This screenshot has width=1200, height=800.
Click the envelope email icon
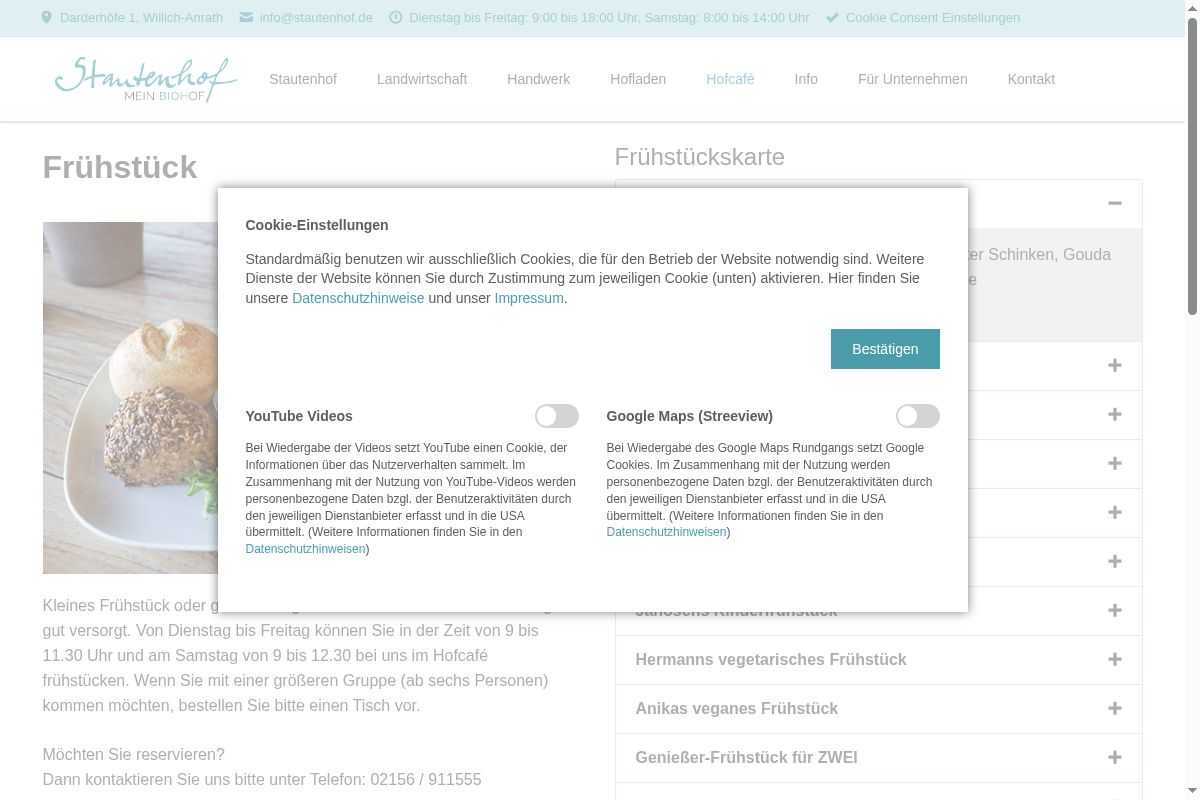coord(246,18)
